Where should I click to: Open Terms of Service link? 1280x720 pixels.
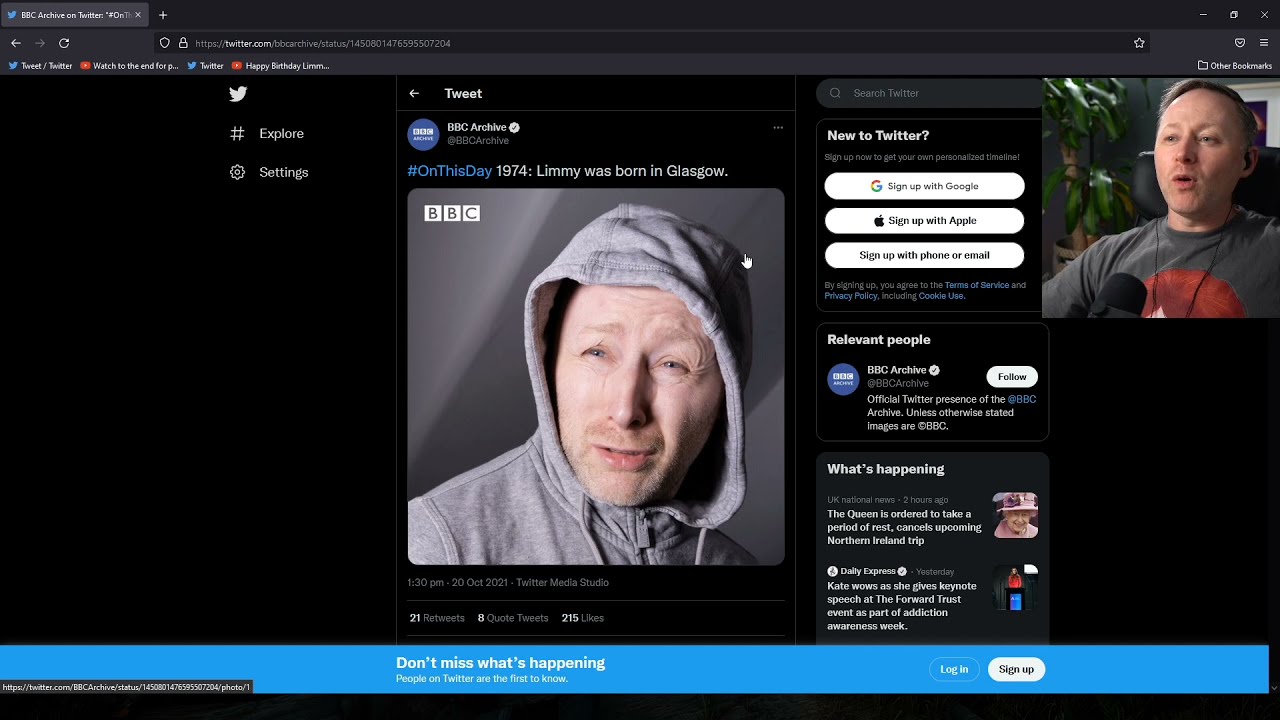pyautogui.click(x=976, y=285)
